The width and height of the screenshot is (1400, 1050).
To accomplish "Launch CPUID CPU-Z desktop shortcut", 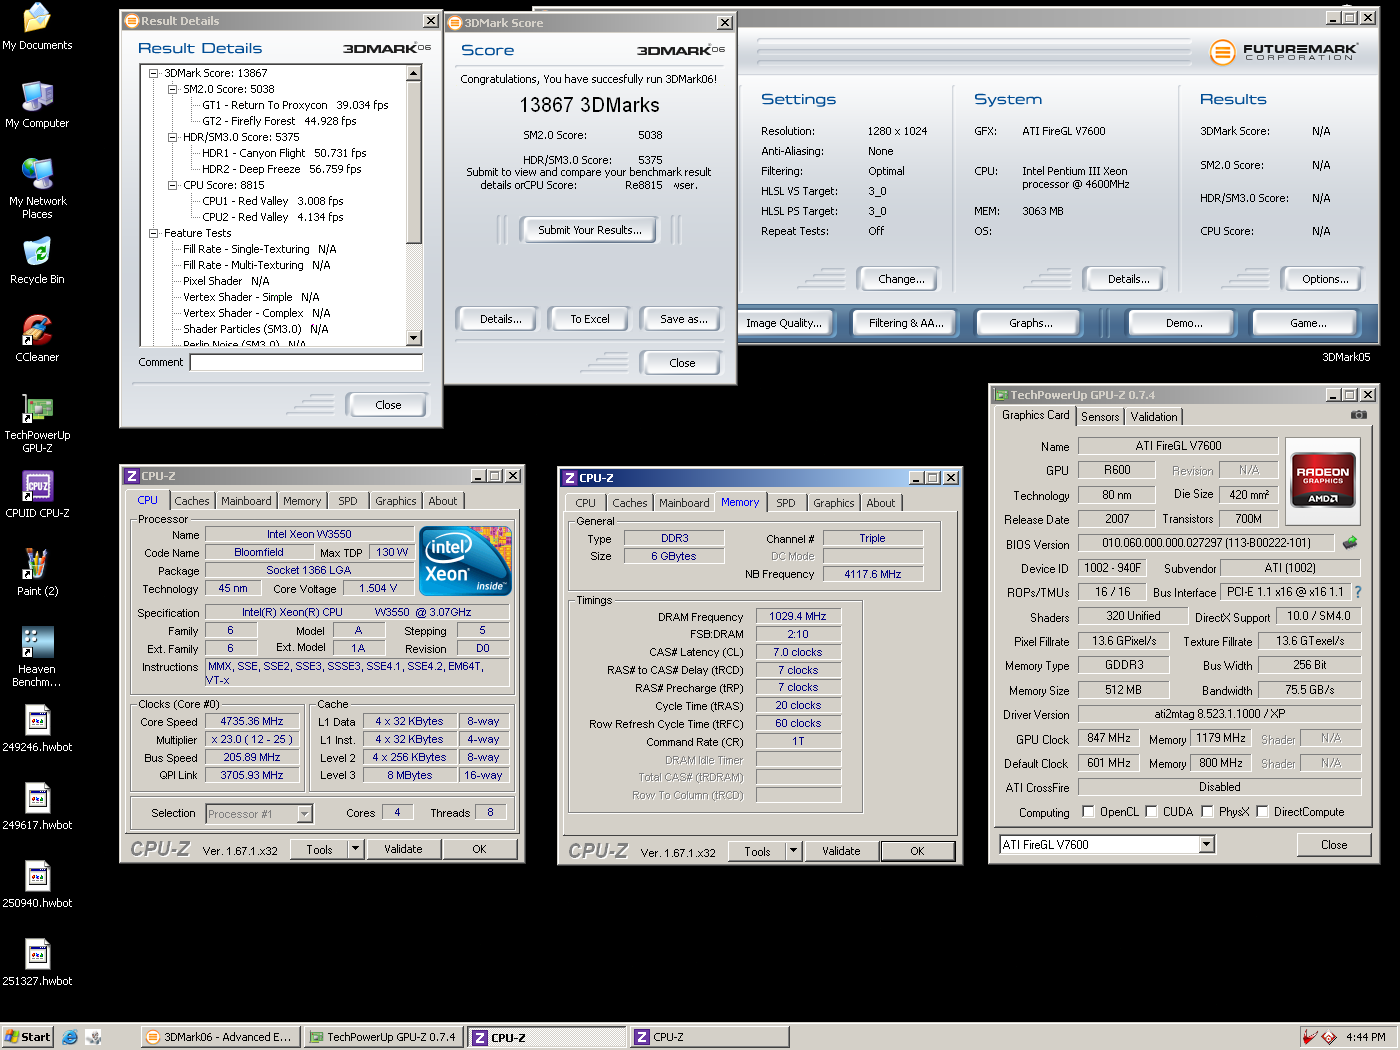I will point(37,495).
